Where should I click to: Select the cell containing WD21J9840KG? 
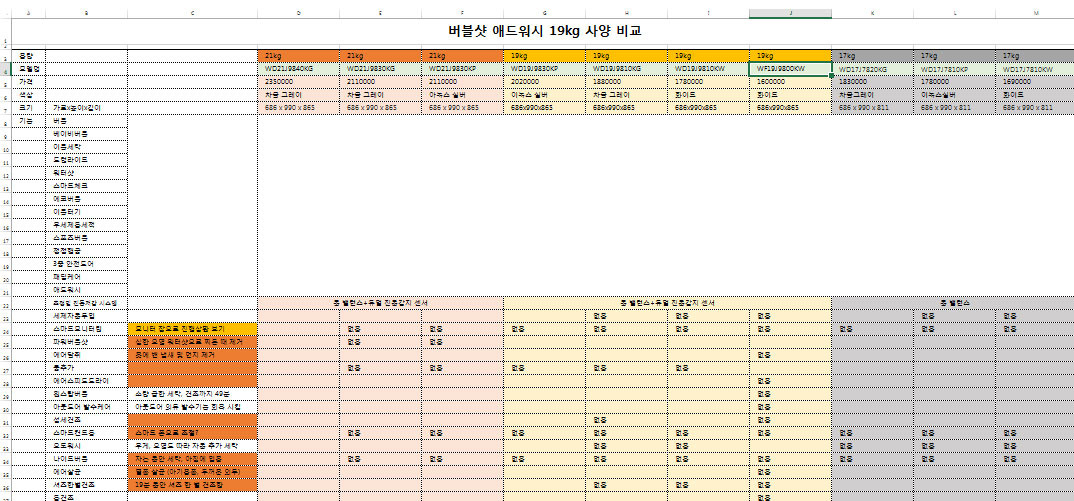point(297,69)
